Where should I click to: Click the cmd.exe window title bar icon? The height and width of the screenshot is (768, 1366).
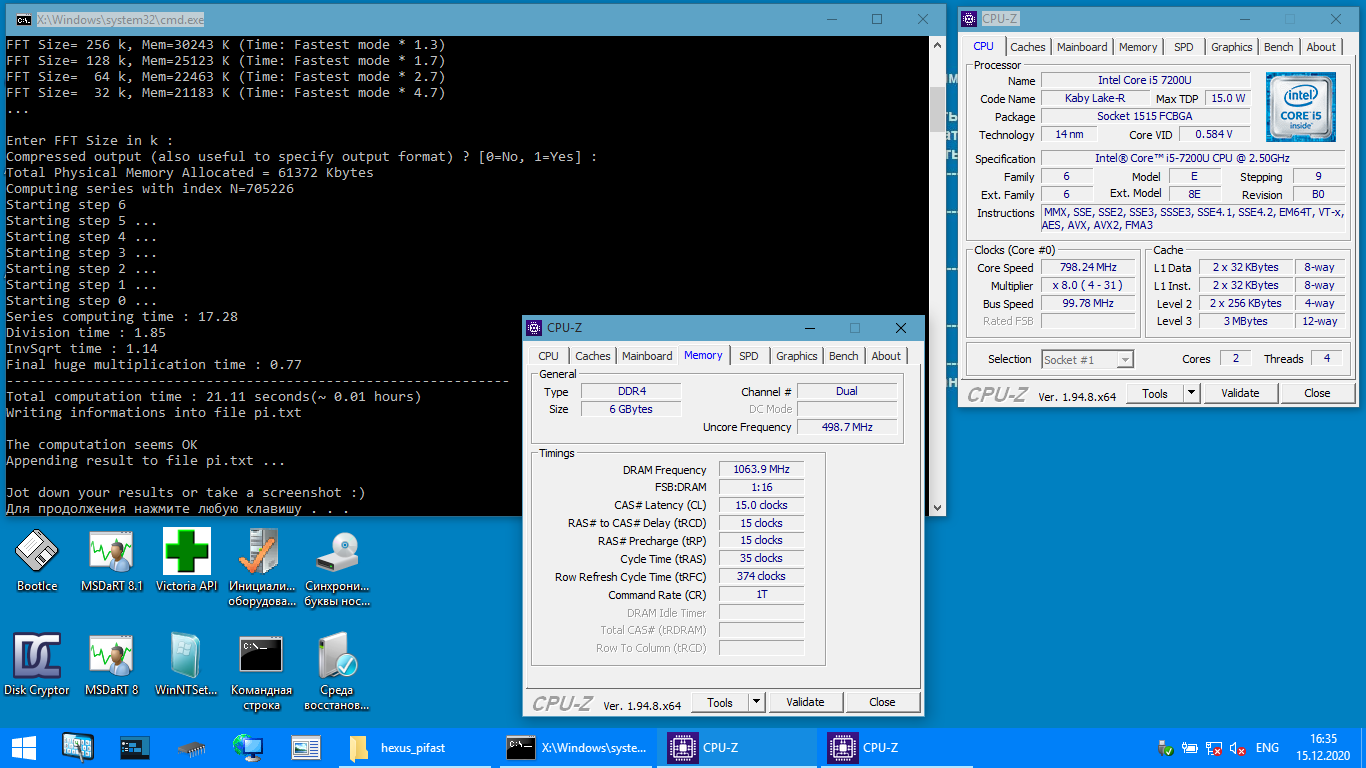coord(23,19)
